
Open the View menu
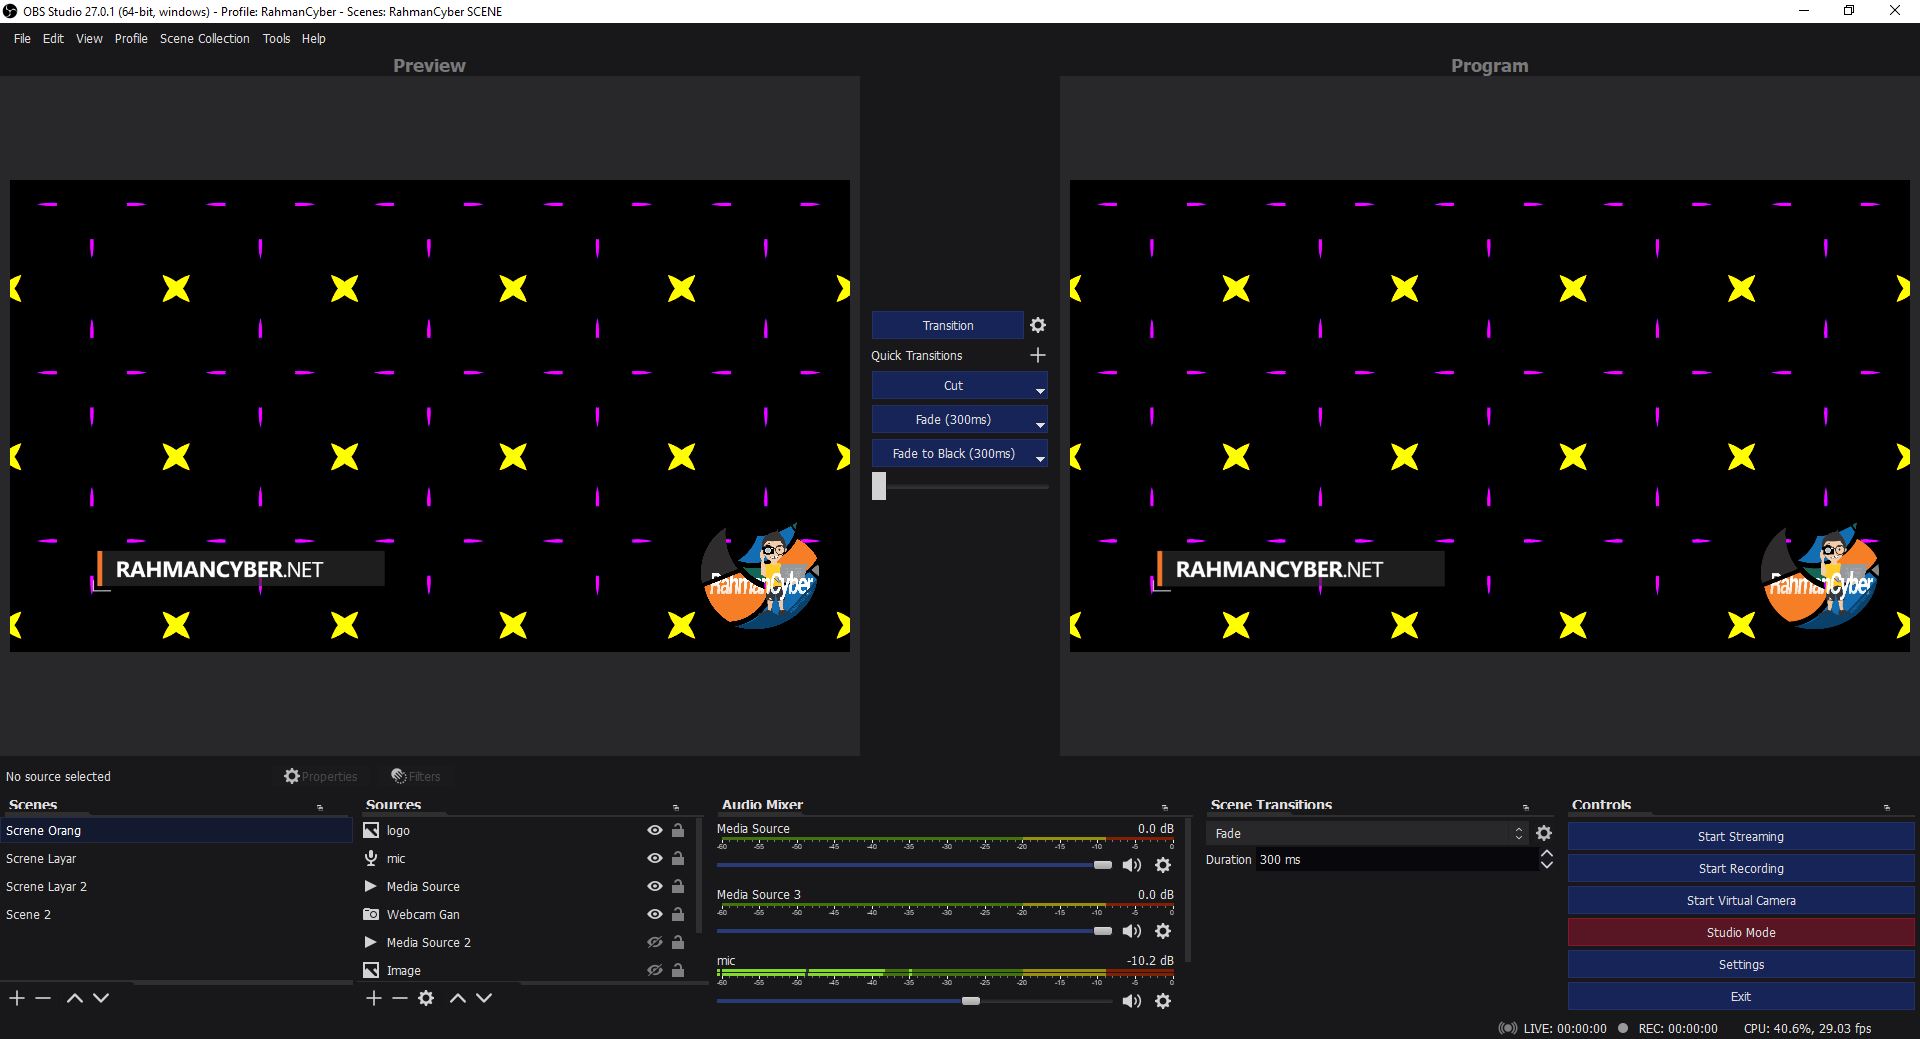[89, 38]
